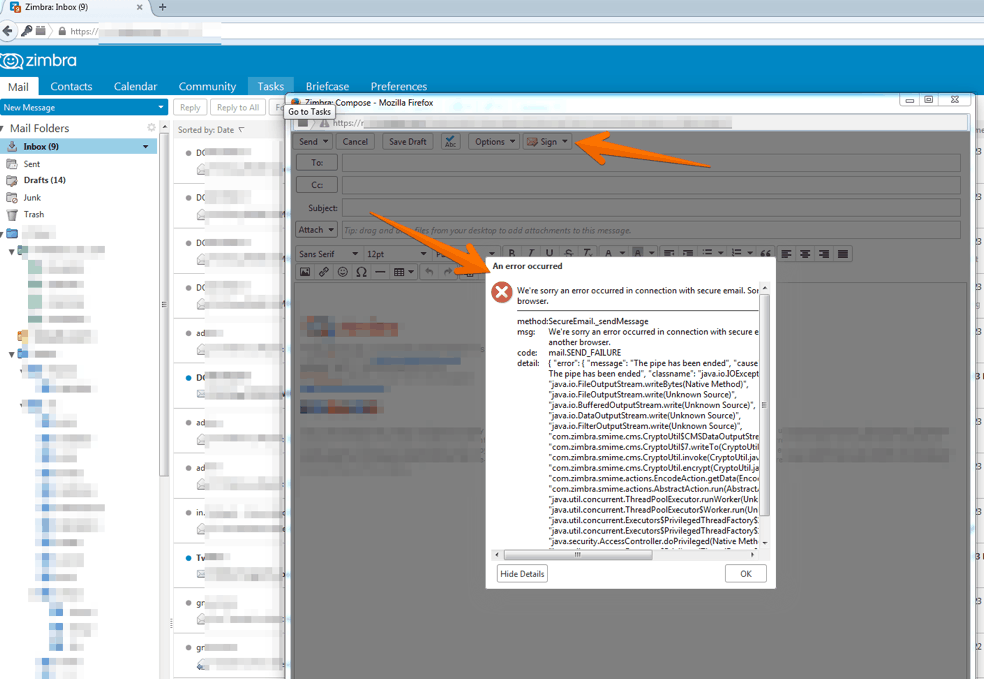This screenshot has height=679, width=984.
Task: Switch to the Calendar tab
Action: pyautogui.click(x=135, y=87)
